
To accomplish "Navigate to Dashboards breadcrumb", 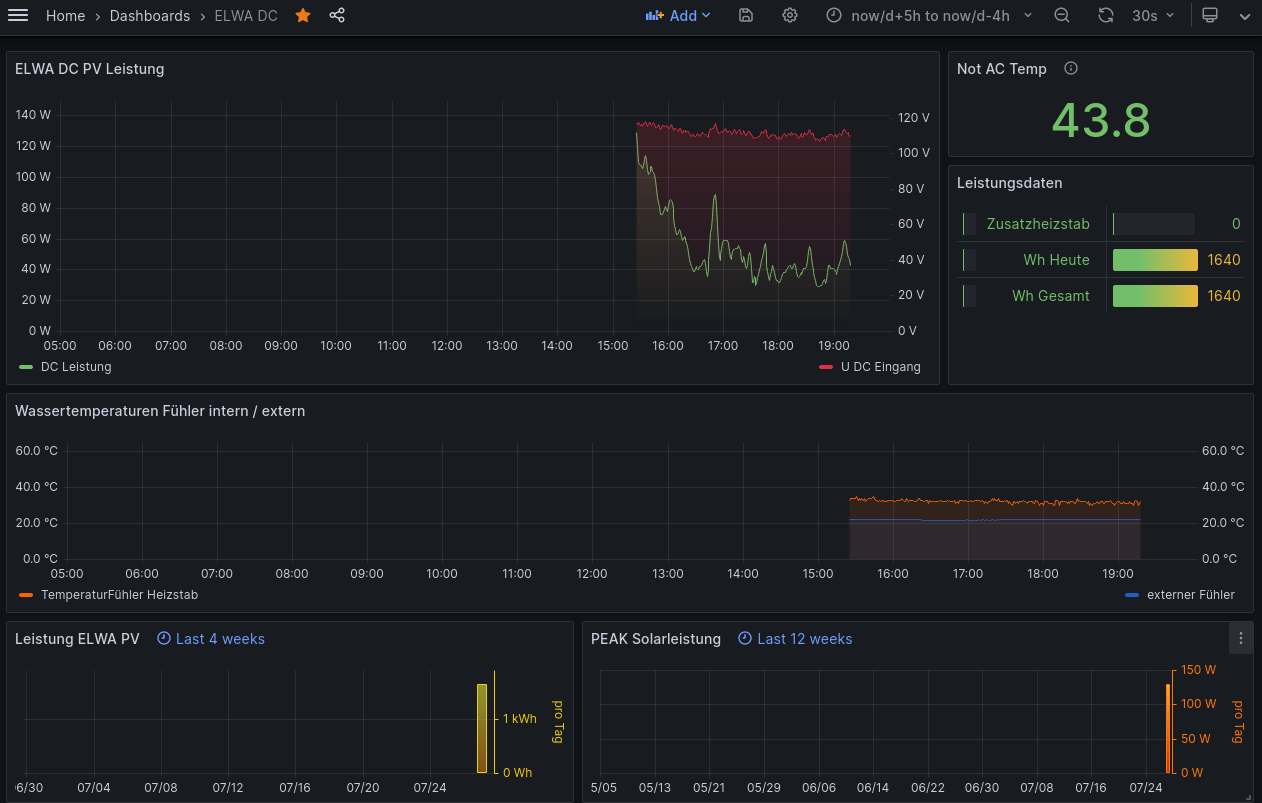I will click(150, 16).
